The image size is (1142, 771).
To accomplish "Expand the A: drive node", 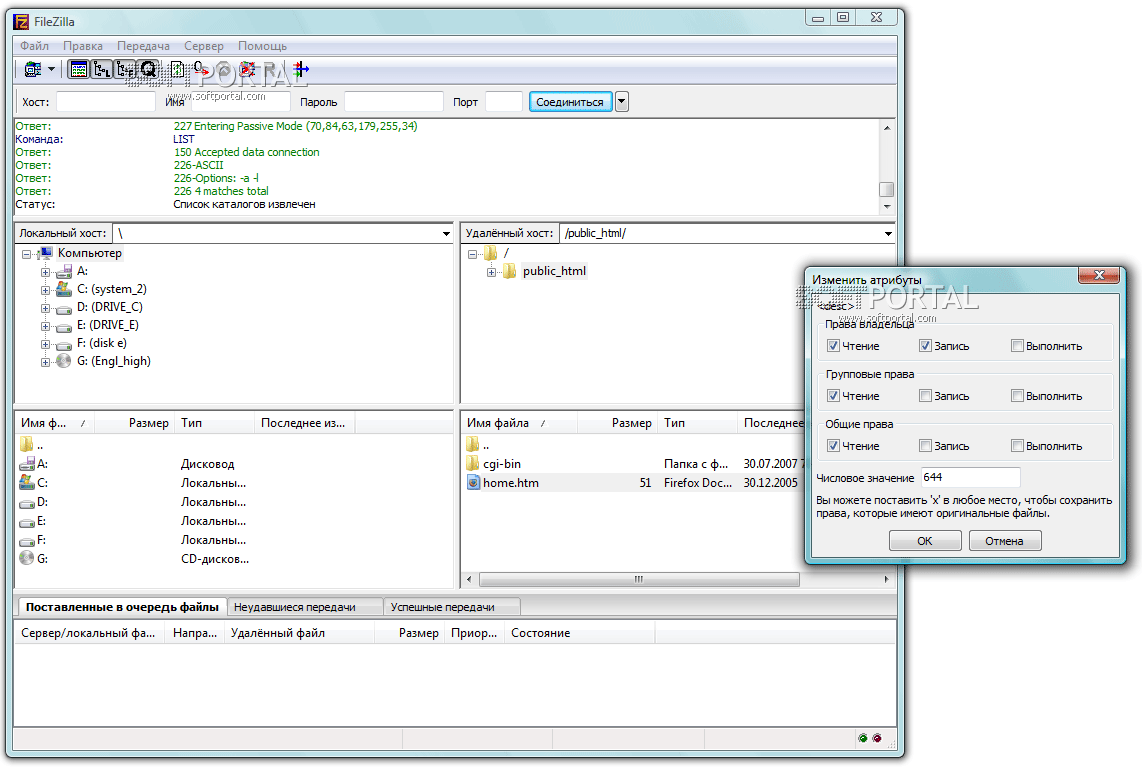I will tap(45, 272).
